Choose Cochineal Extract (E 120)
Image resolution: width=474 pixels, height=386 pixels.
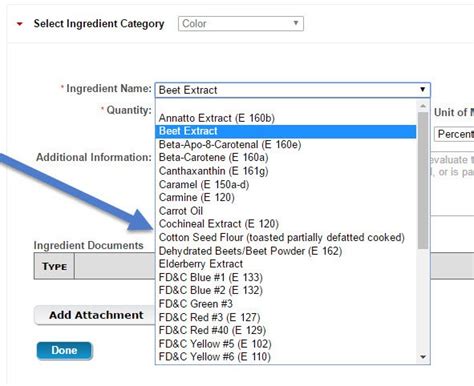286,224
